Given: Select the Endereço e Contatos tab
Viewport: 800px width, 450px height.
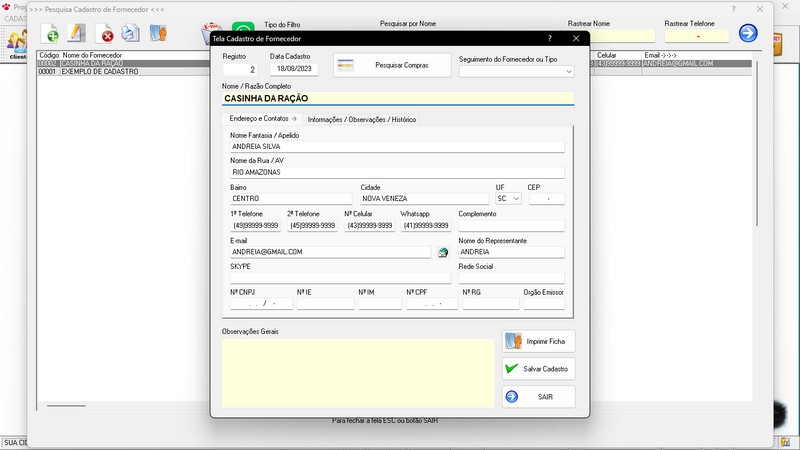Looking at the screenshot, I should (x=263, y=119).
